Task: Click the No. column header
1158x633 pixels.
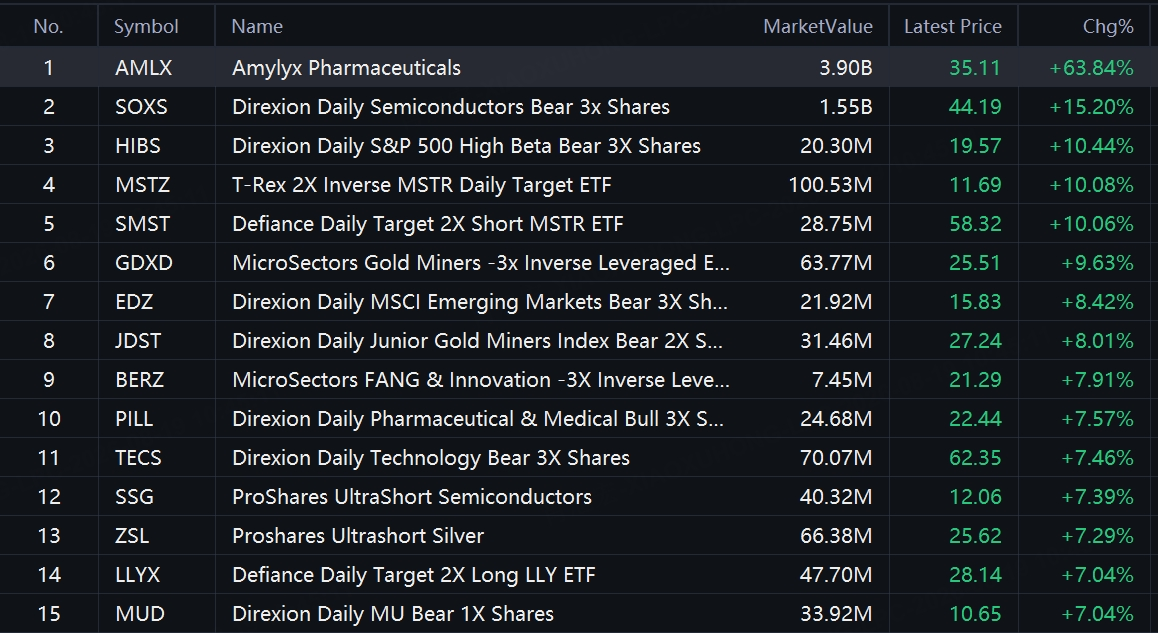Action: click(49, 27)
